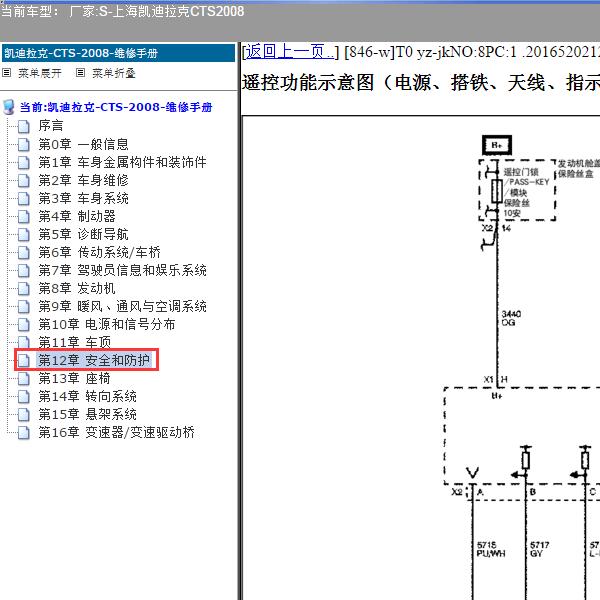The image size is (600, 600).
Task: Click the 3440 OG wire label
Action: click(x=511, y=318)
